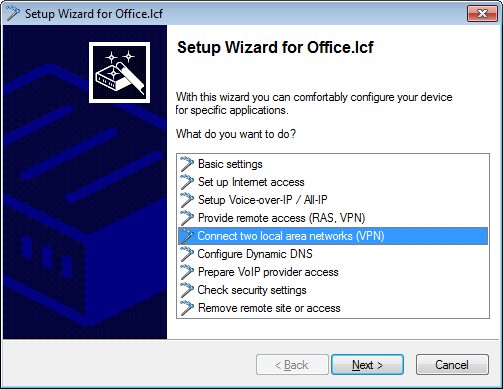Choose Set up Internet access option
The image size is (503, 389).
pyautogui.click(x=333, y=182)
